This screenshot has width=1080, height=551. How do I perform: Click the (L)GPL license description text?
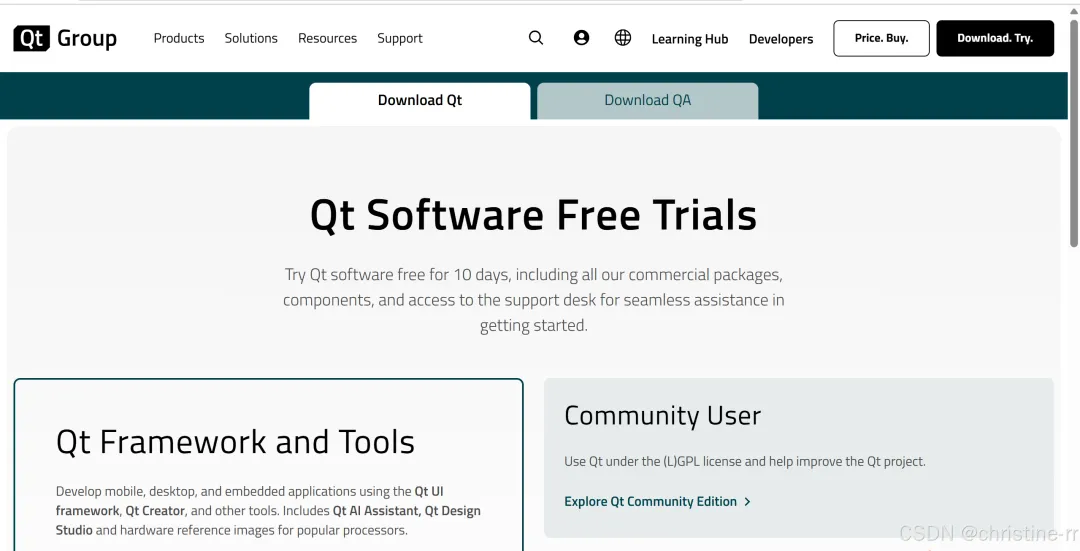tap(745, 461)
